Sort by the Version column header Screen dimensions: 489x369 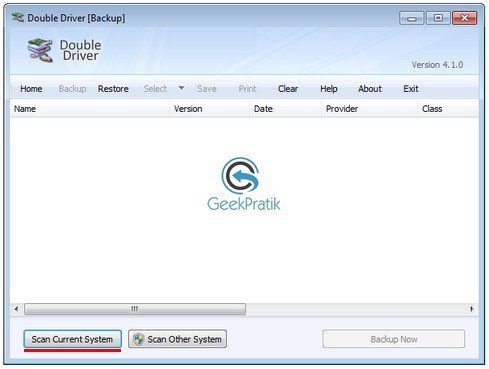coord(210,109)
